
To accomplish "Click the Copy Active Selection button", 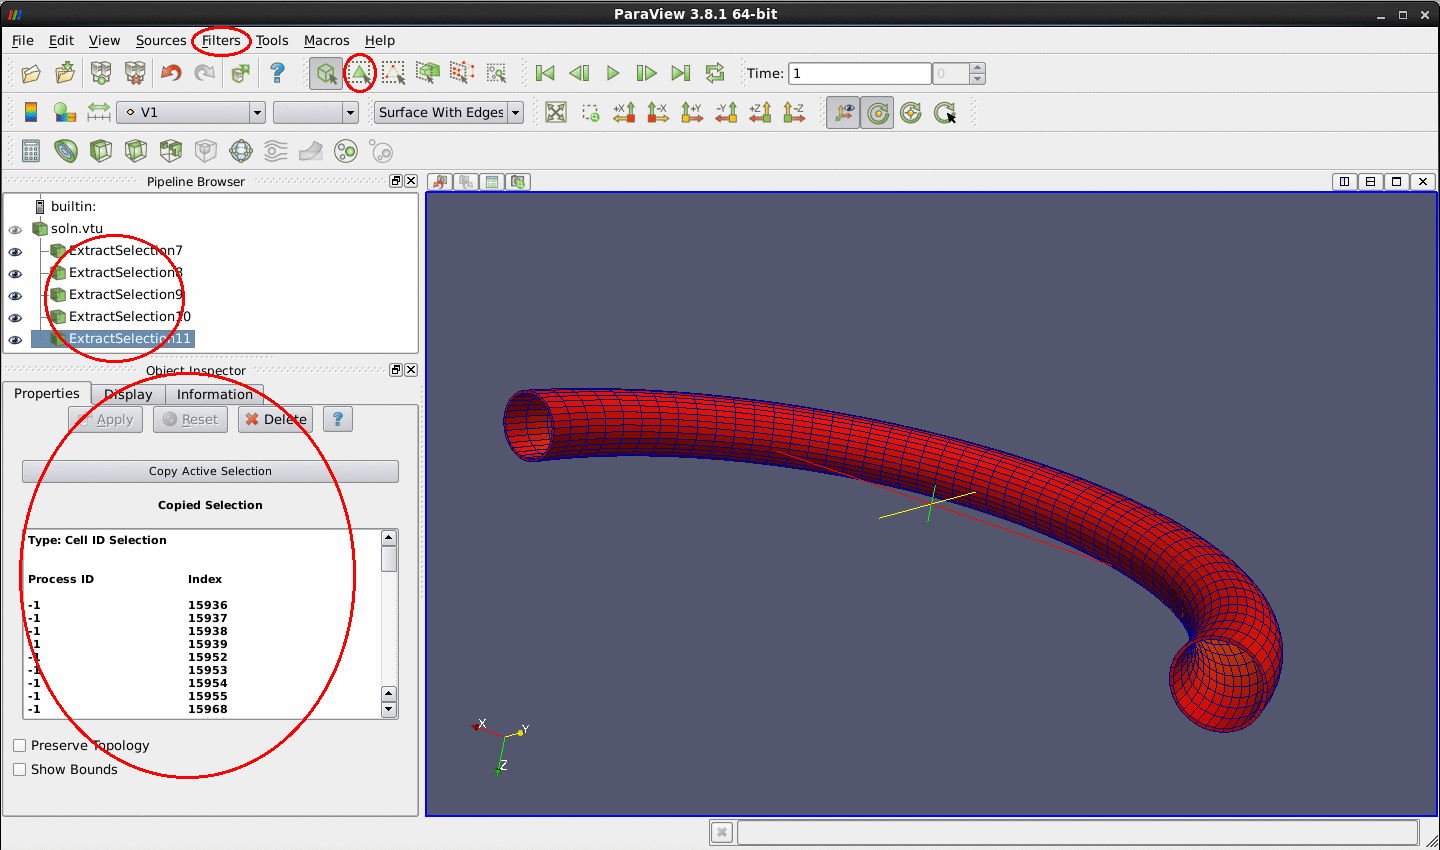I will (x=210, y=471).
